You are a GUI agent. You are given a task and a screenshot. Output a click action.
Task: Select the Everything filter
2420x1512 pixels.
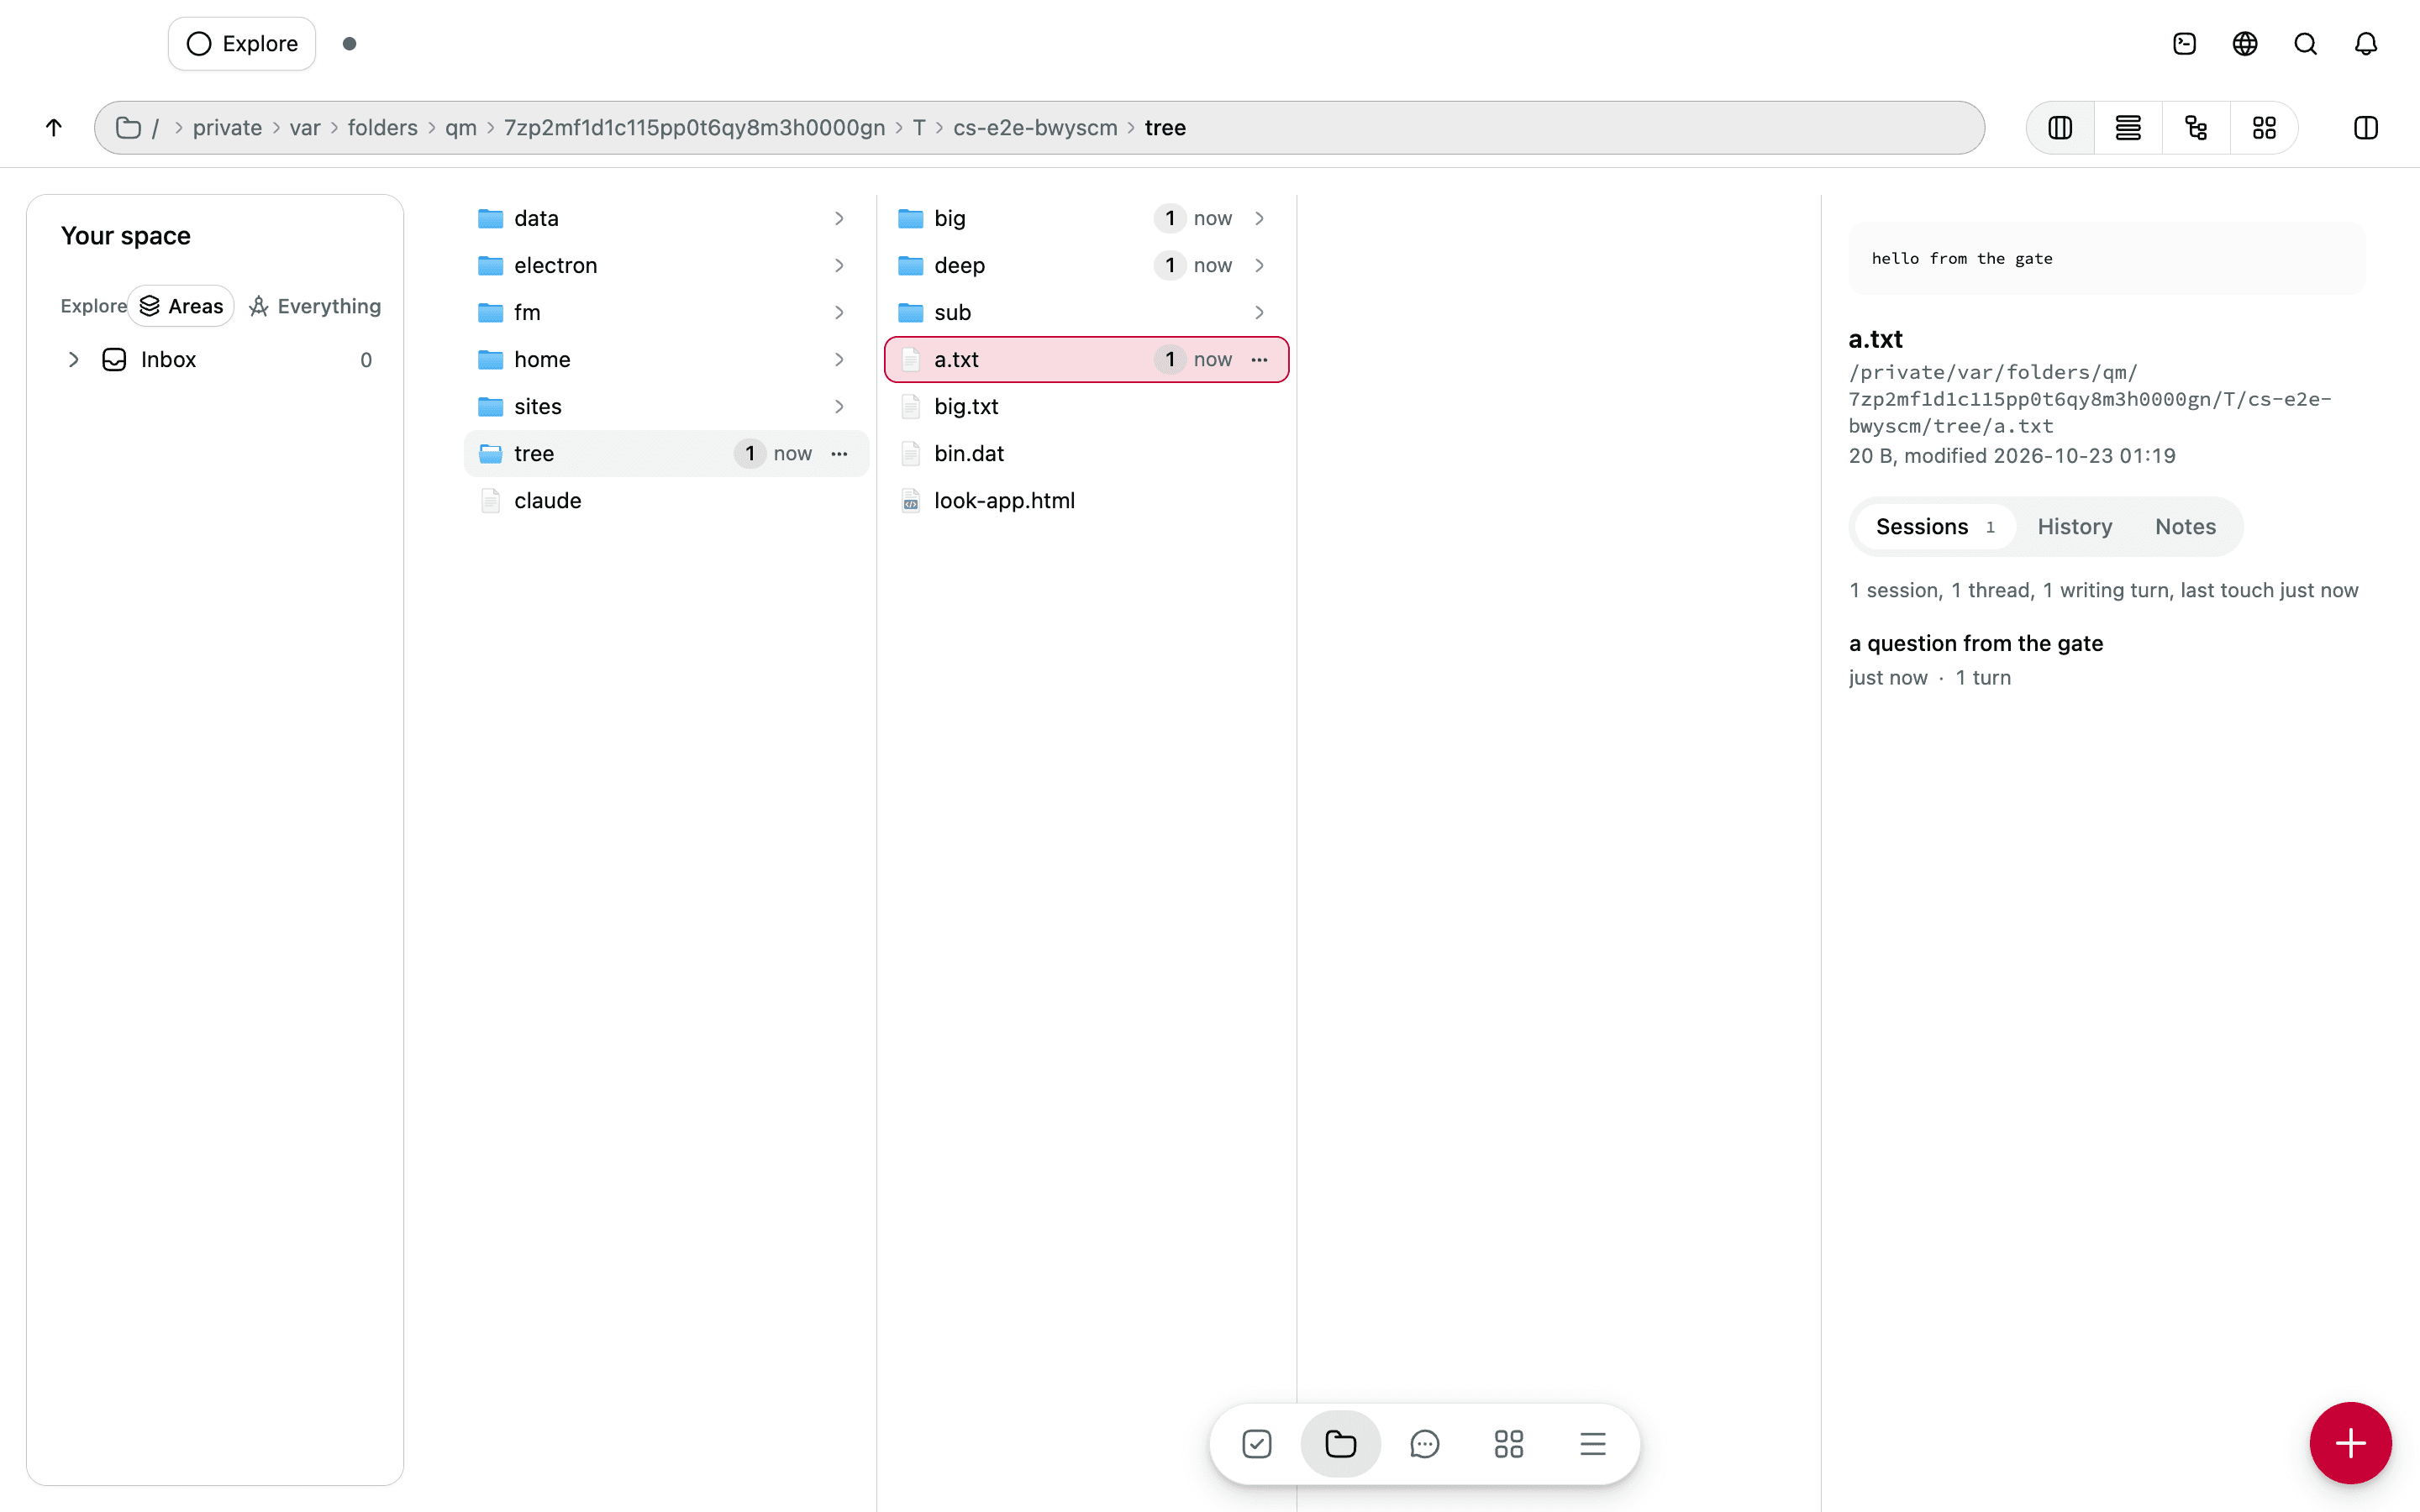click(315, 306)
